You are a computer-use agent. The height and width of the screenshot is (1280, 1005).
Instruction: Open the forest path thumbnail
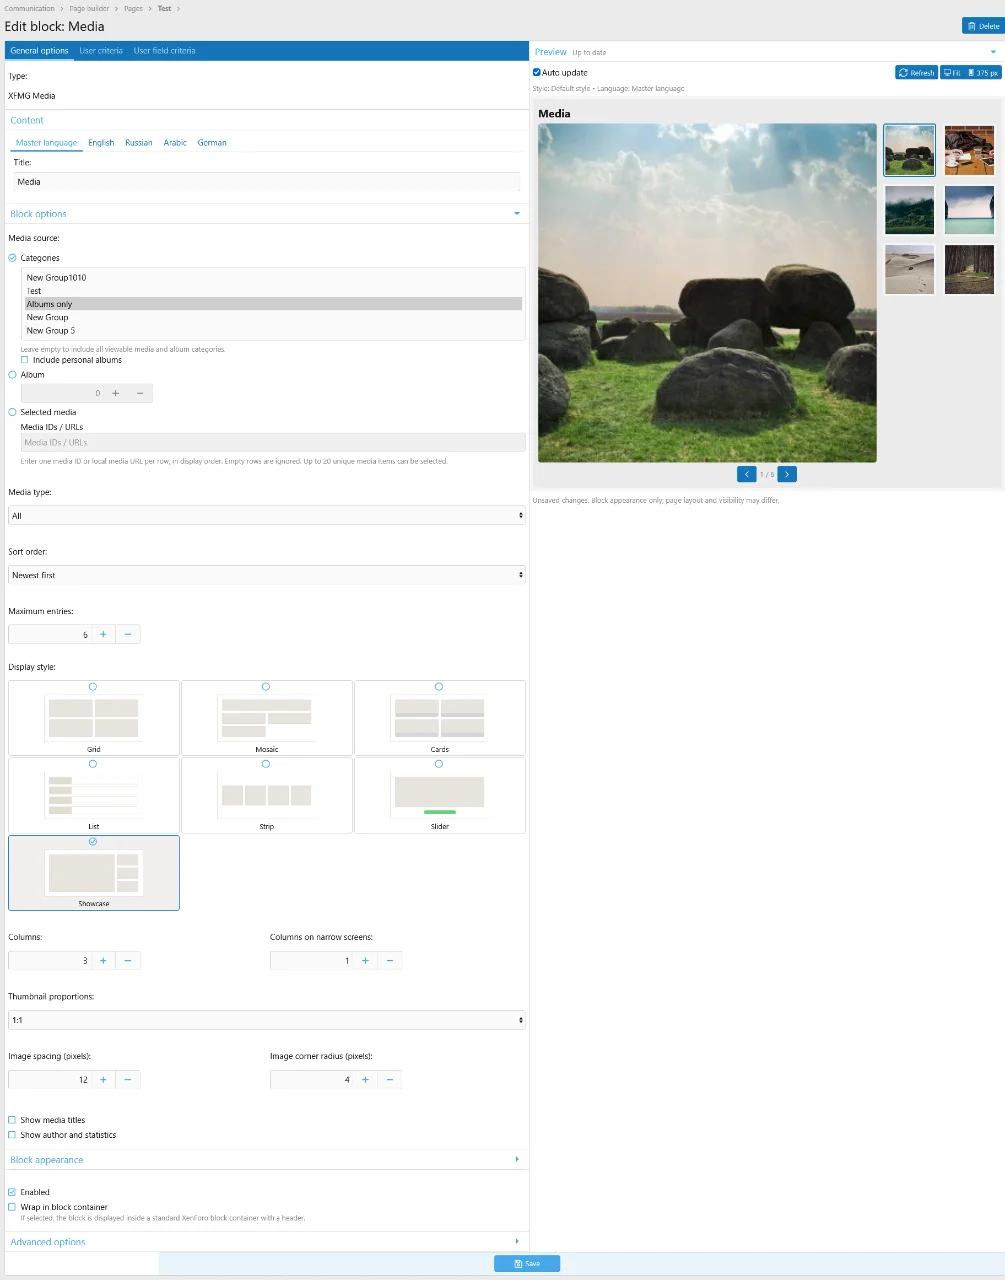point(969,269)
